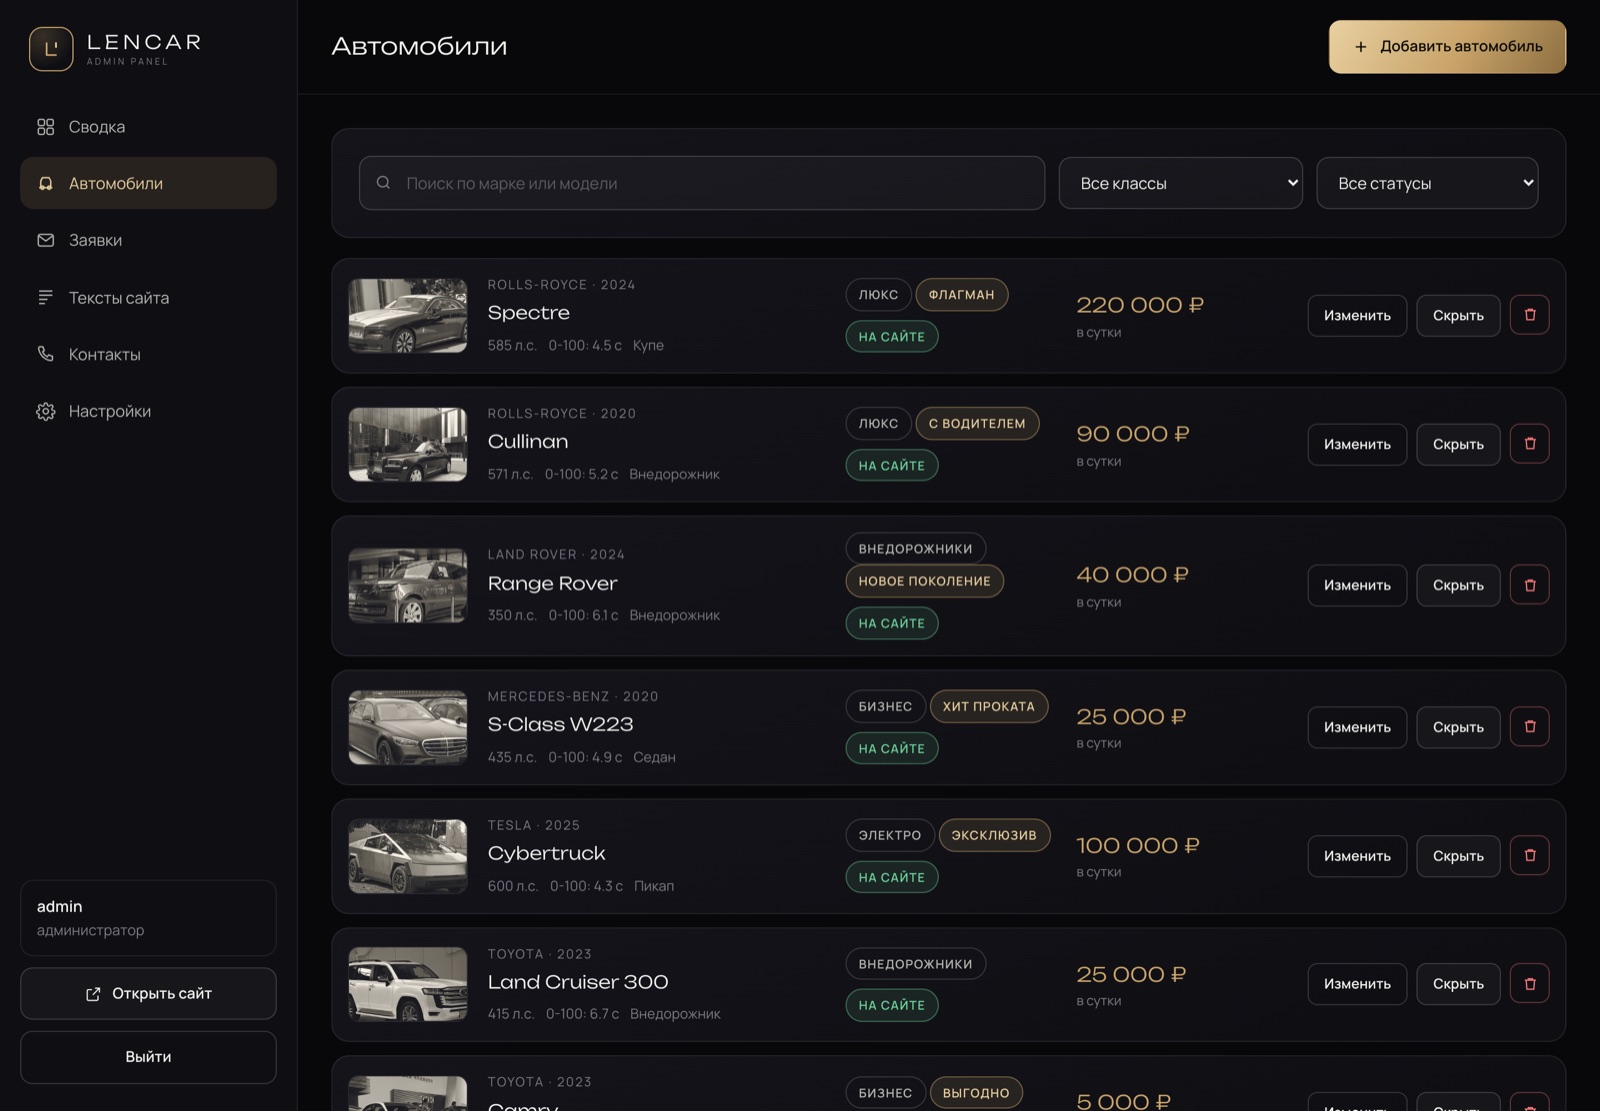Go to the Заявки section
The height and width of the screenshot is (1111, 1600).
(x=148, y=240)
